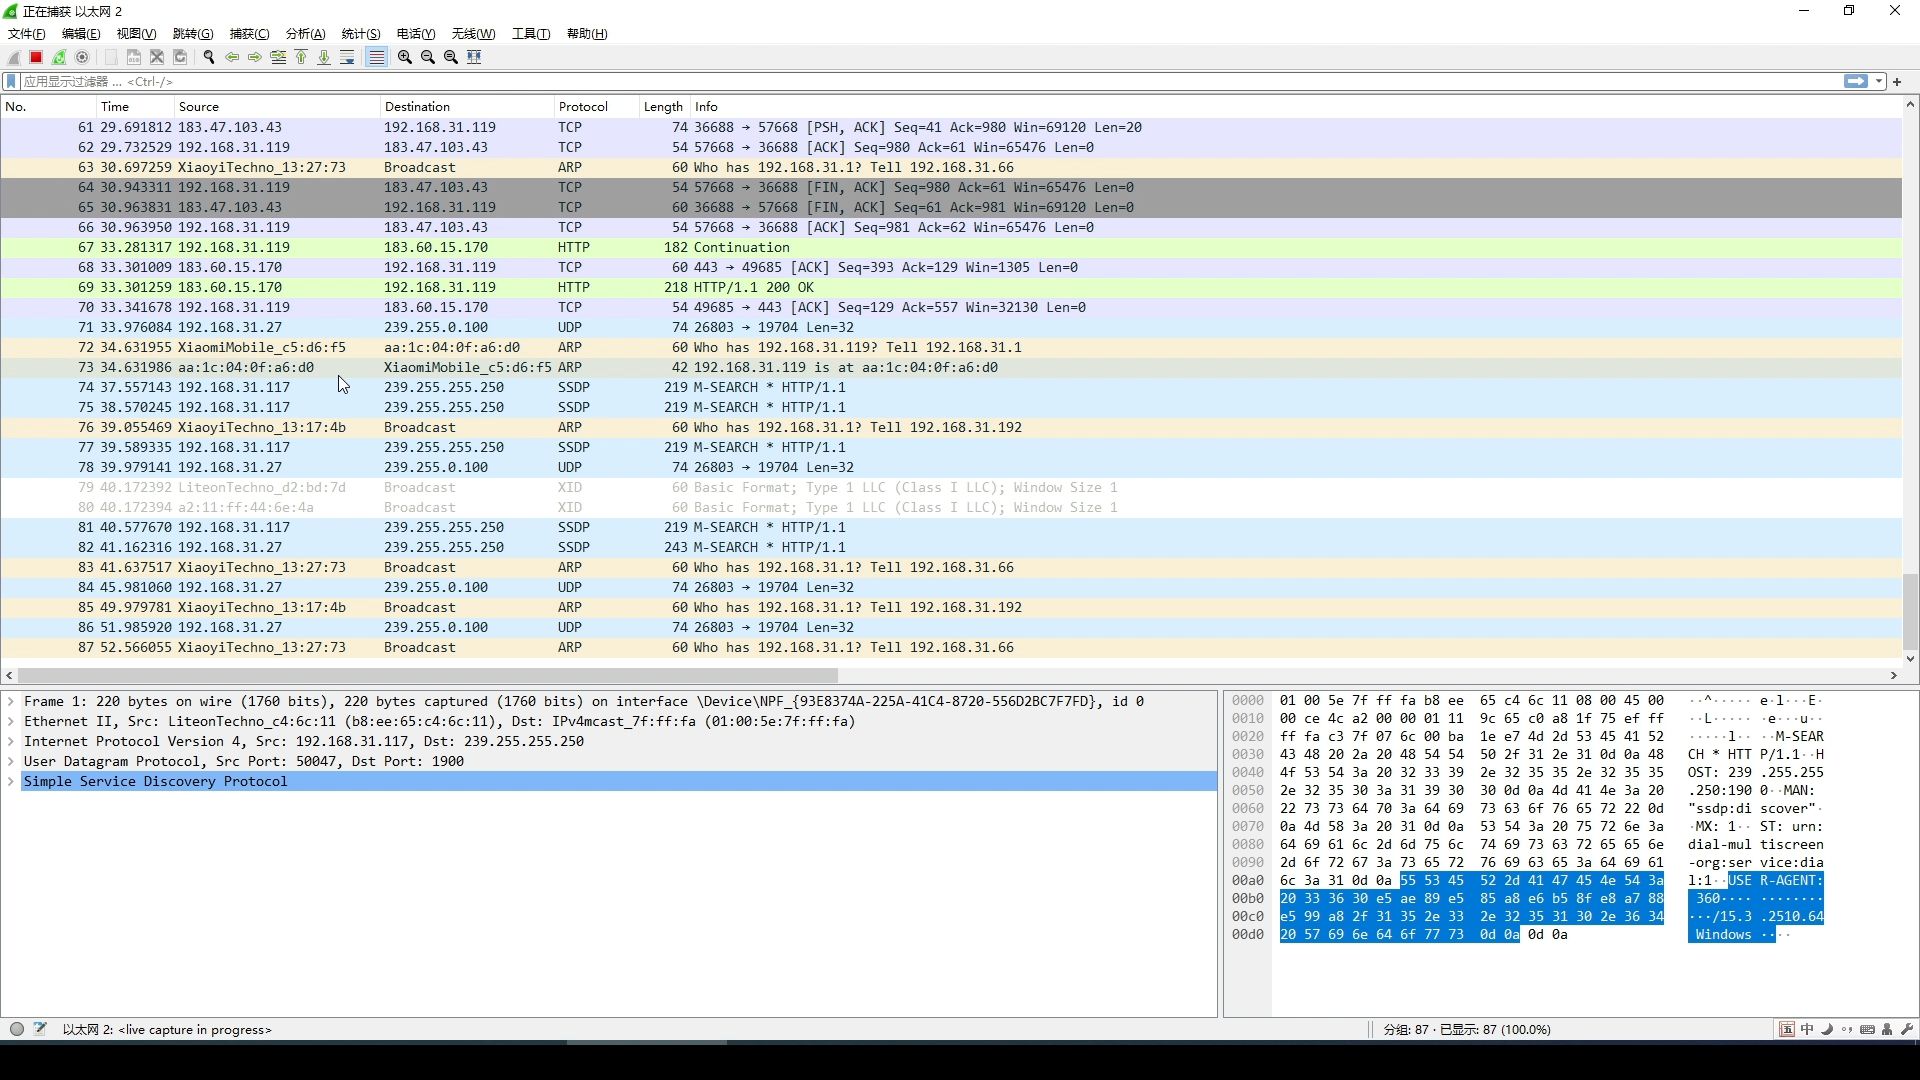Jump to the last packet

pyautogui.click(x=323, y=57)
